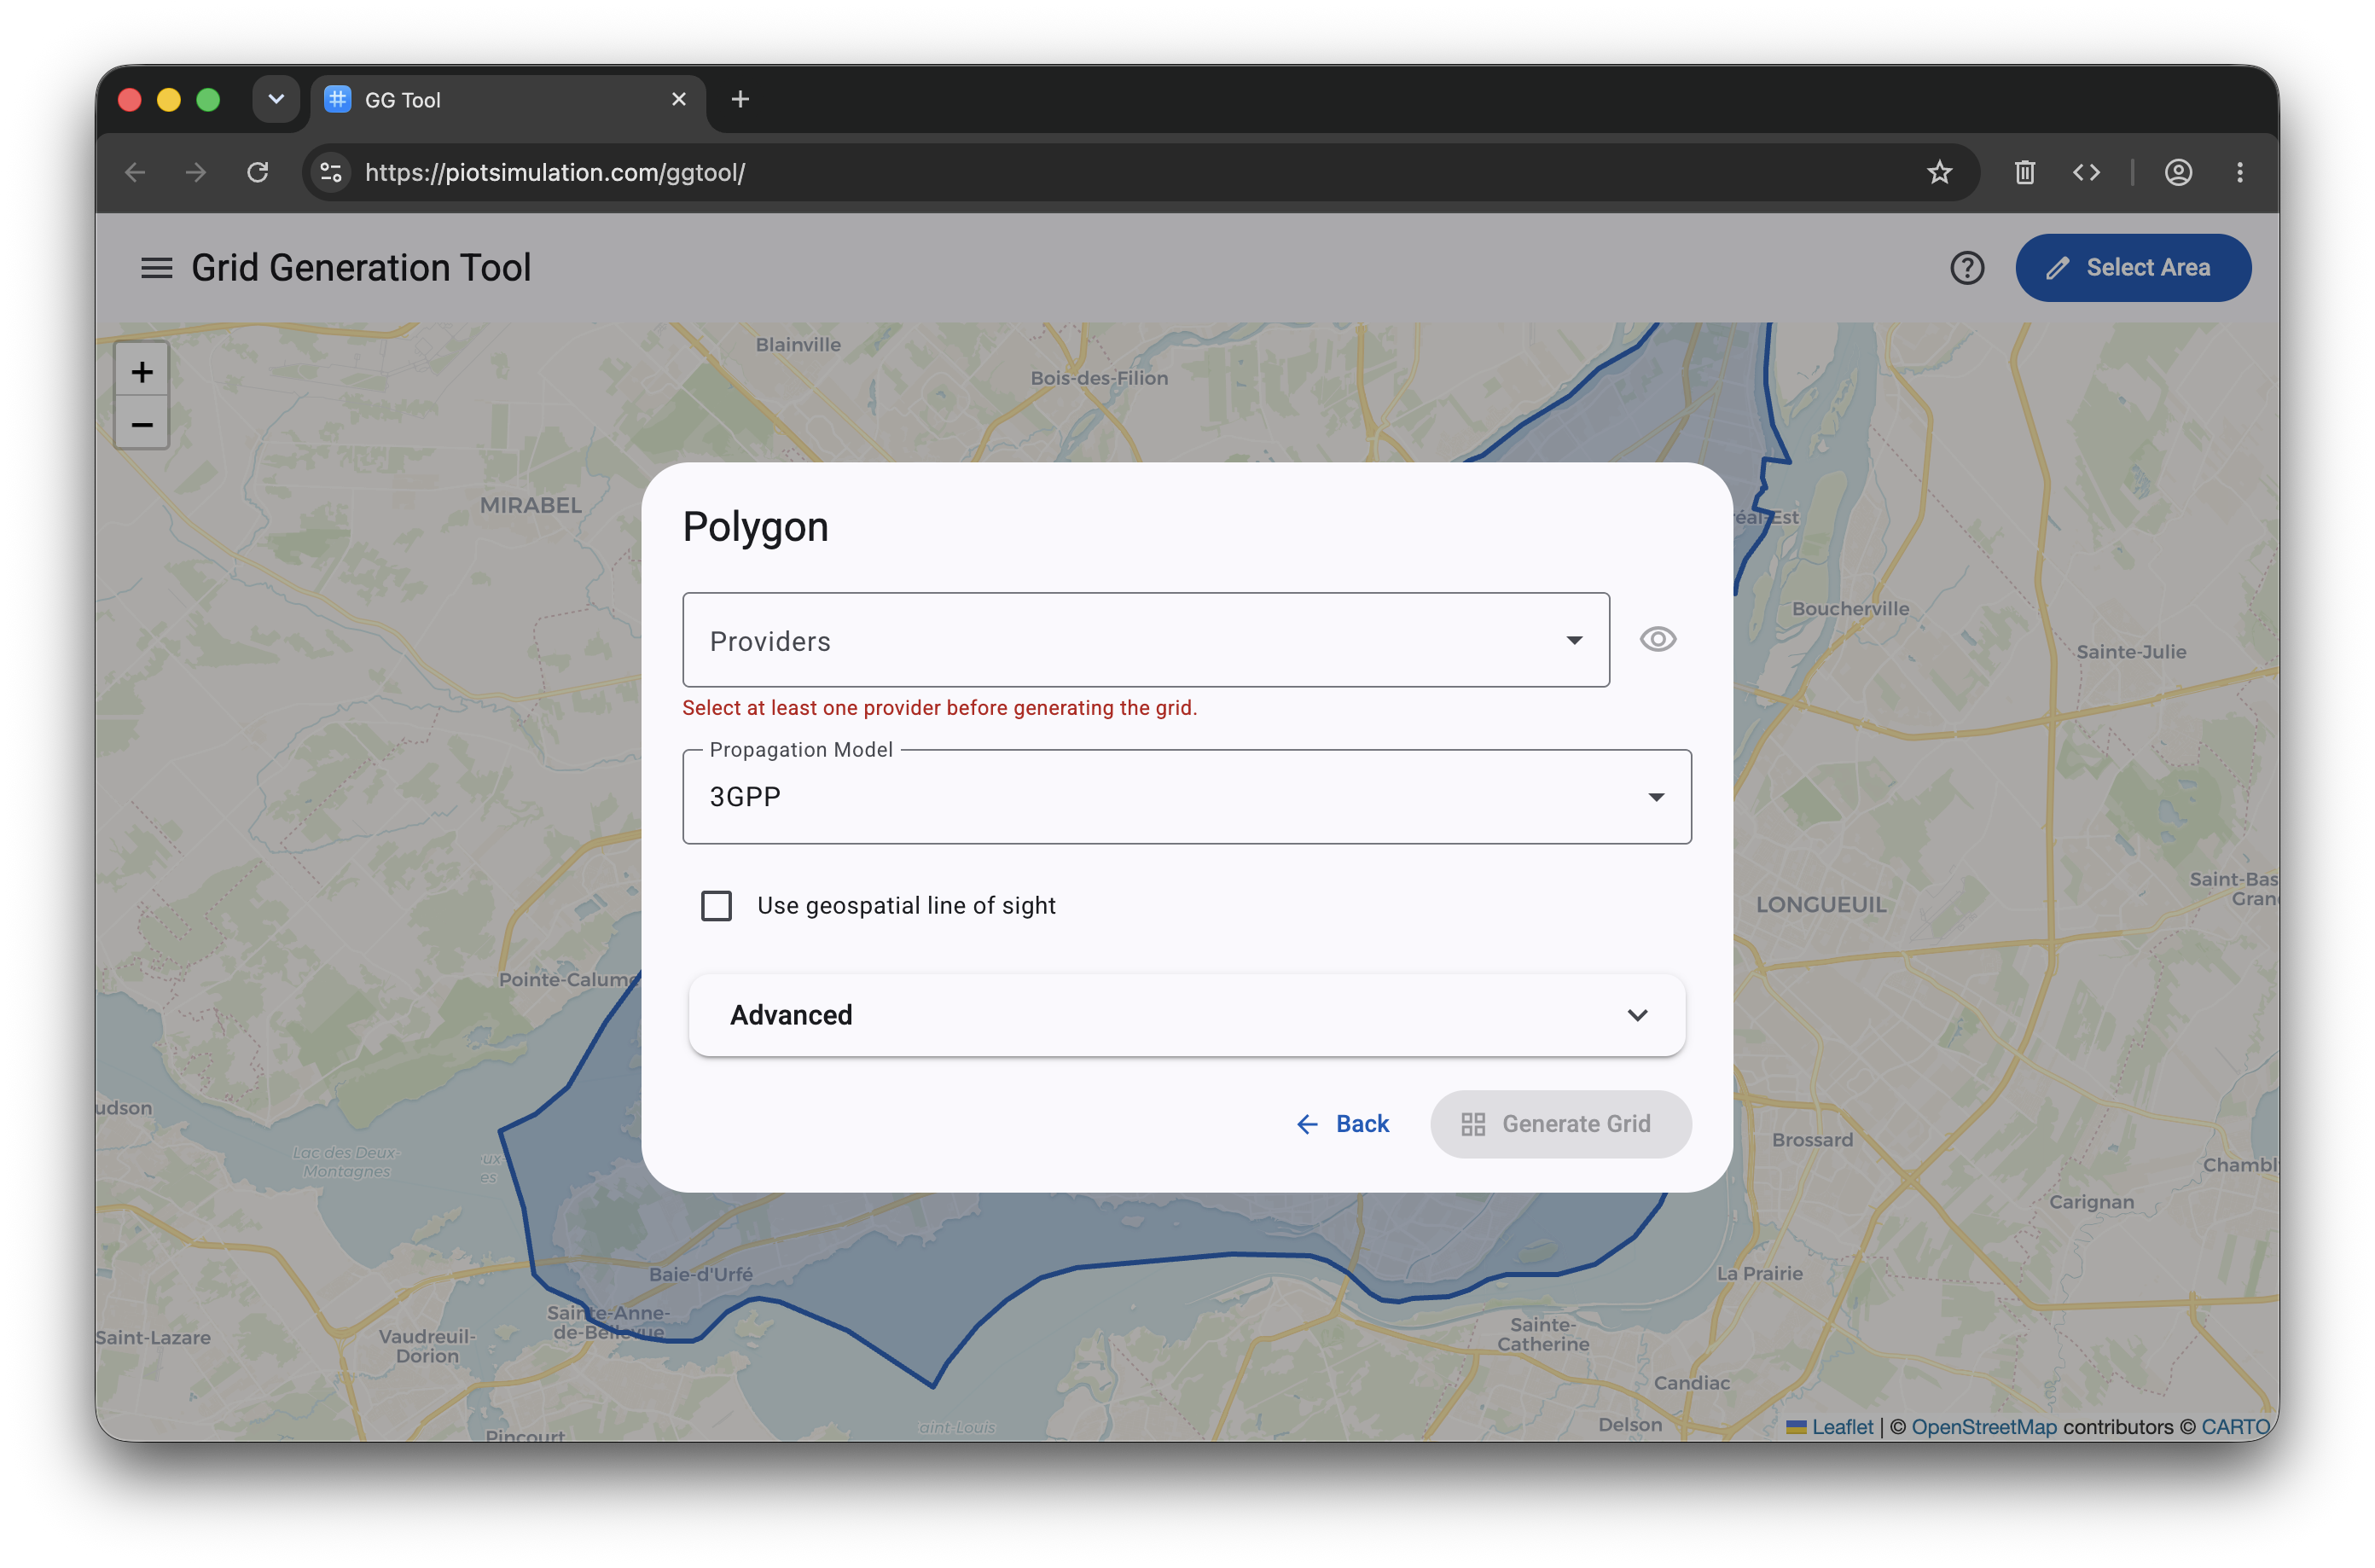Go back in browser history
The image size is (2375, 1568).
(135, 172)
